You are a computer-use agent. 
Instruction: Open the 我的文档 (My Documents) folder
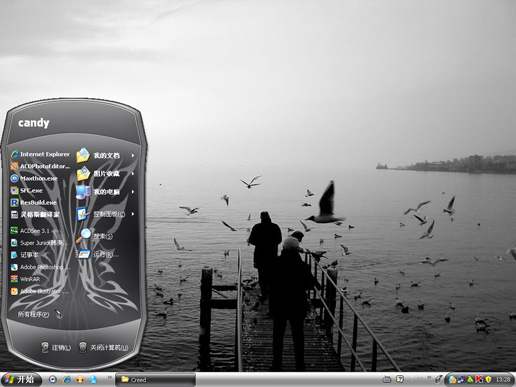[98, 155]
